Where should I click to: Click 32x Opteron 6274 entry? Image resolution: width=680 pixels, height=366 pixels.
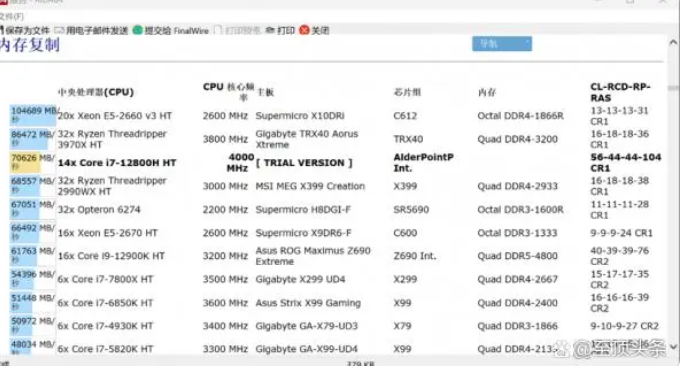click(99, 209)
